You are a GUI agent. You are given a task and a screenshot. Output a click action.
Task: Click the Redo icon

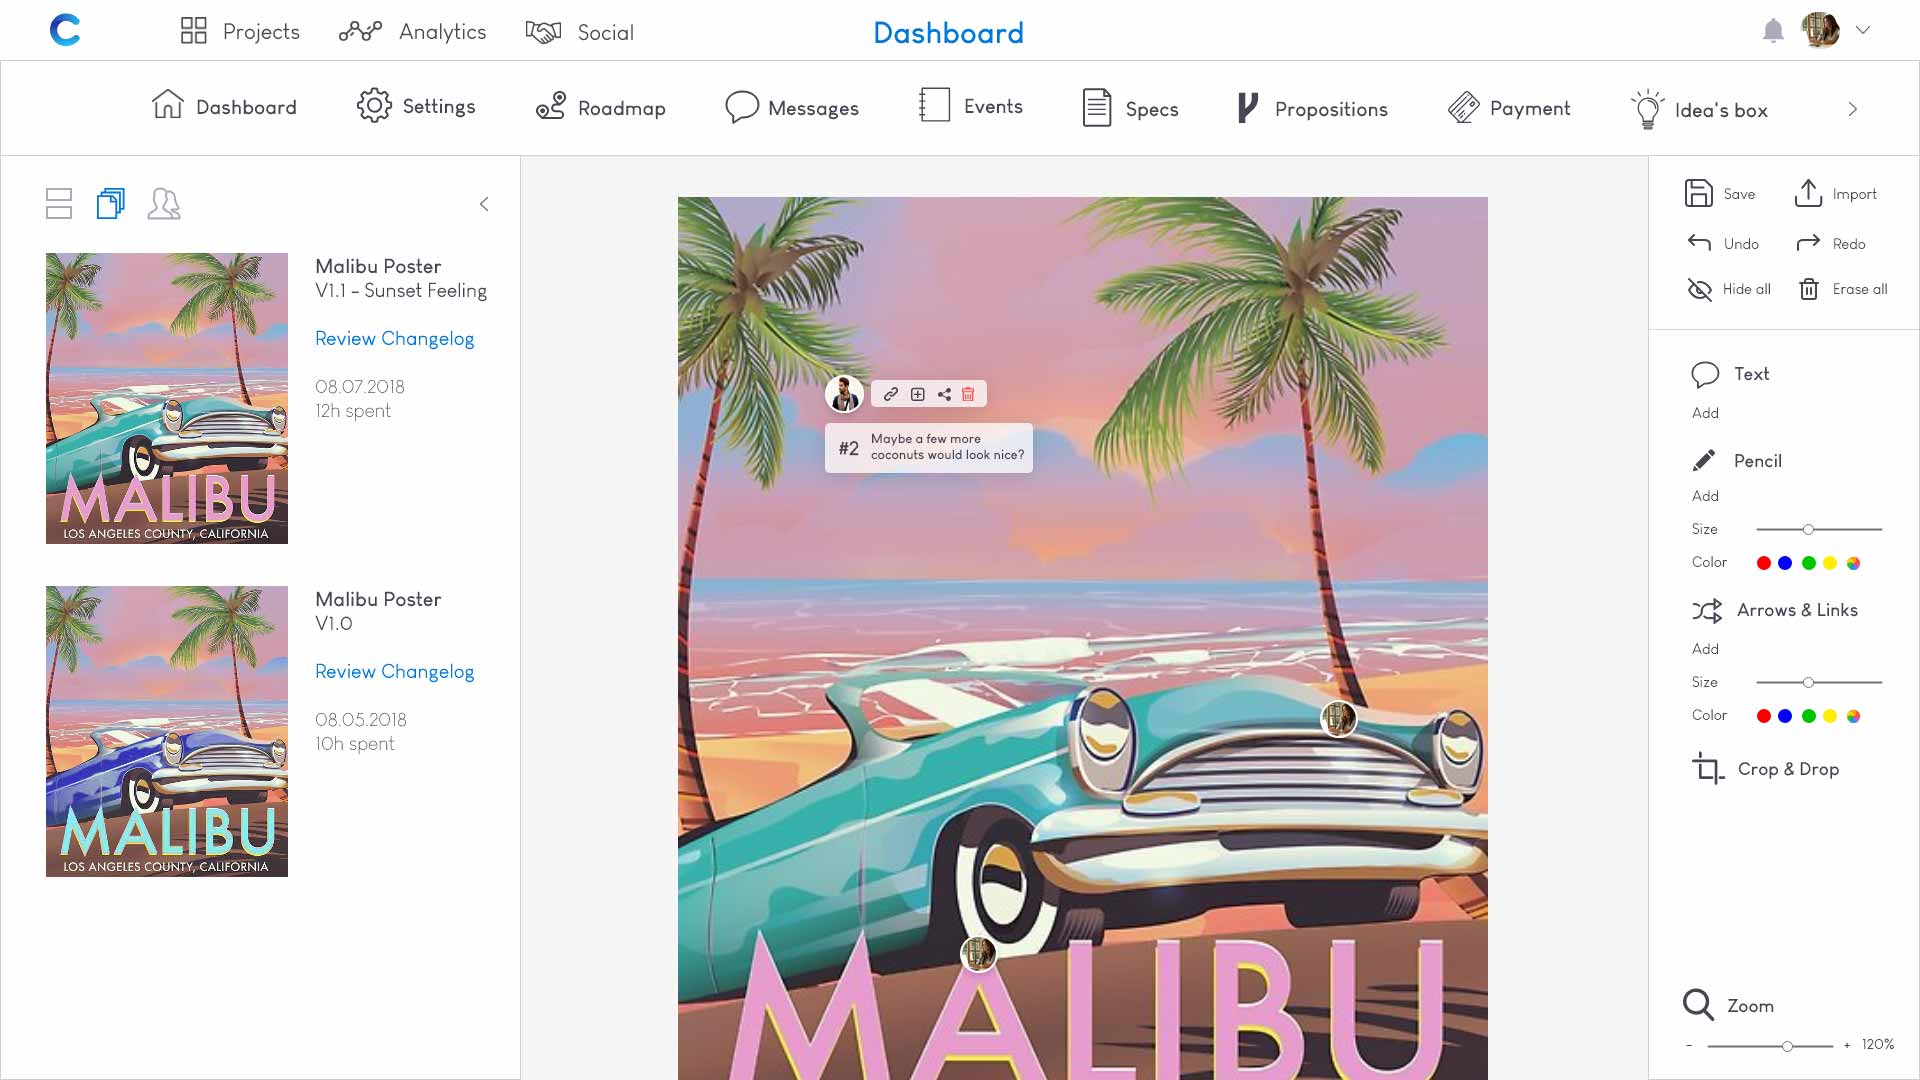1808,243
